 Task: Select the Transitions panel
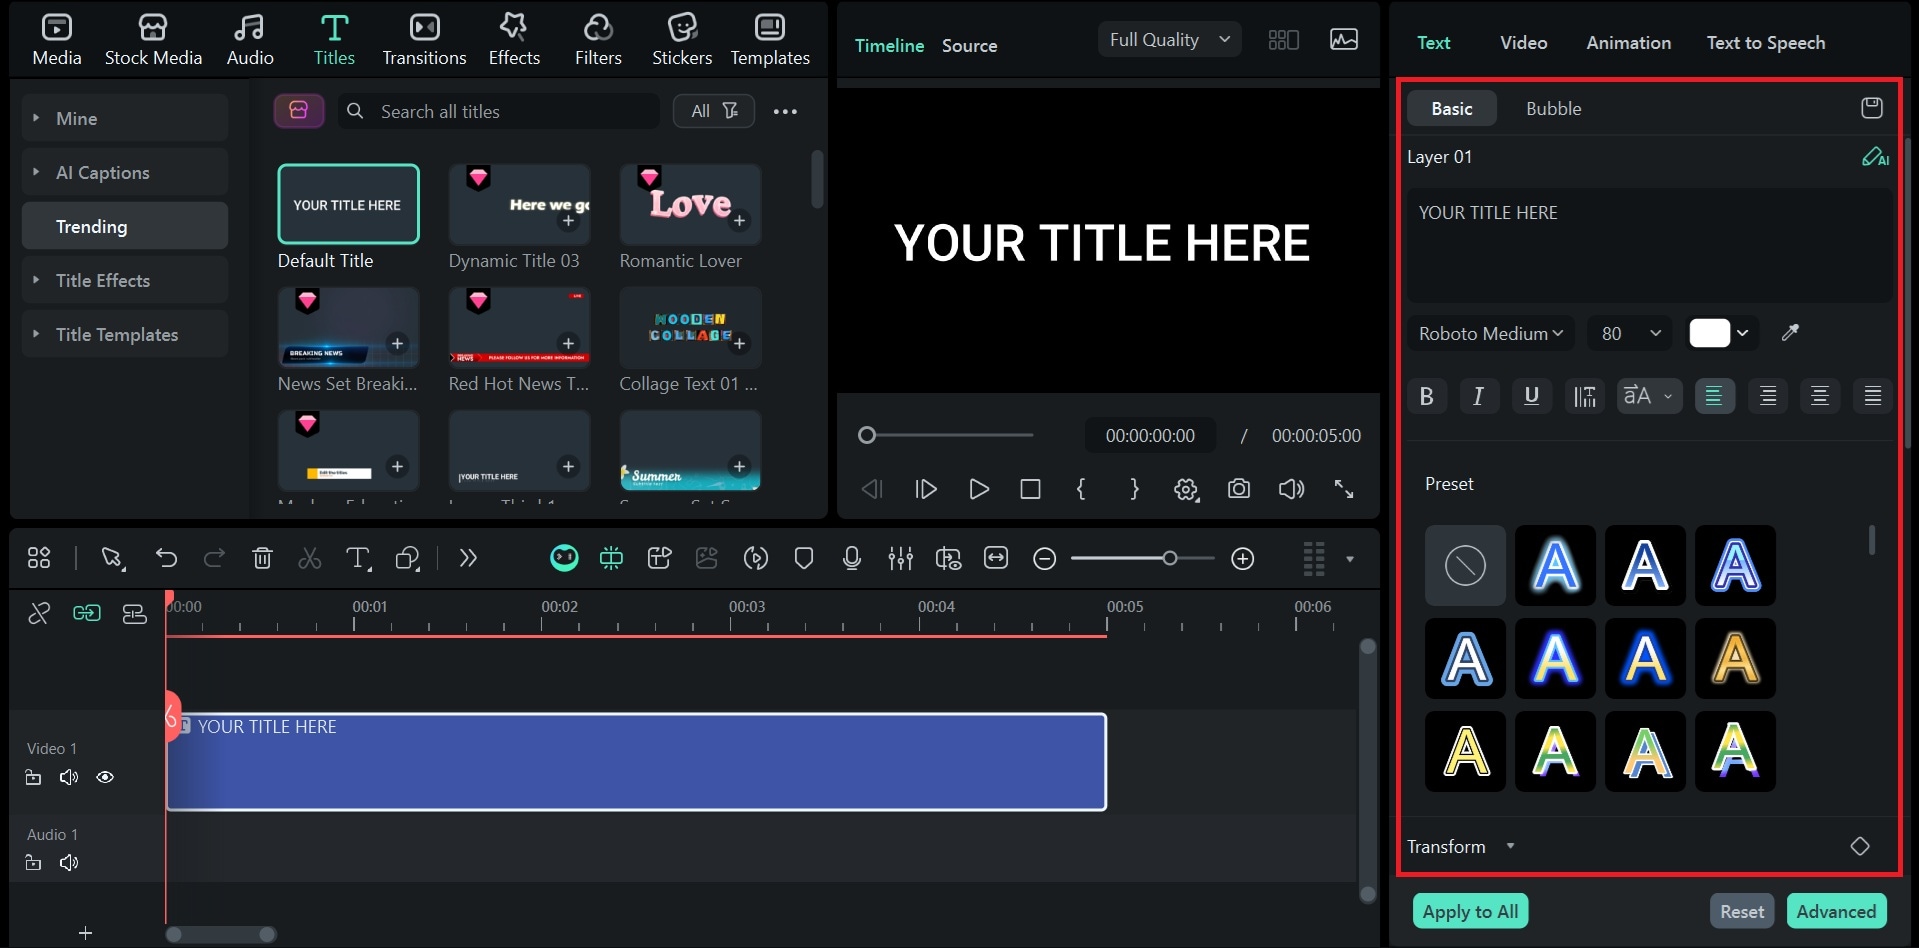[423, 38]
